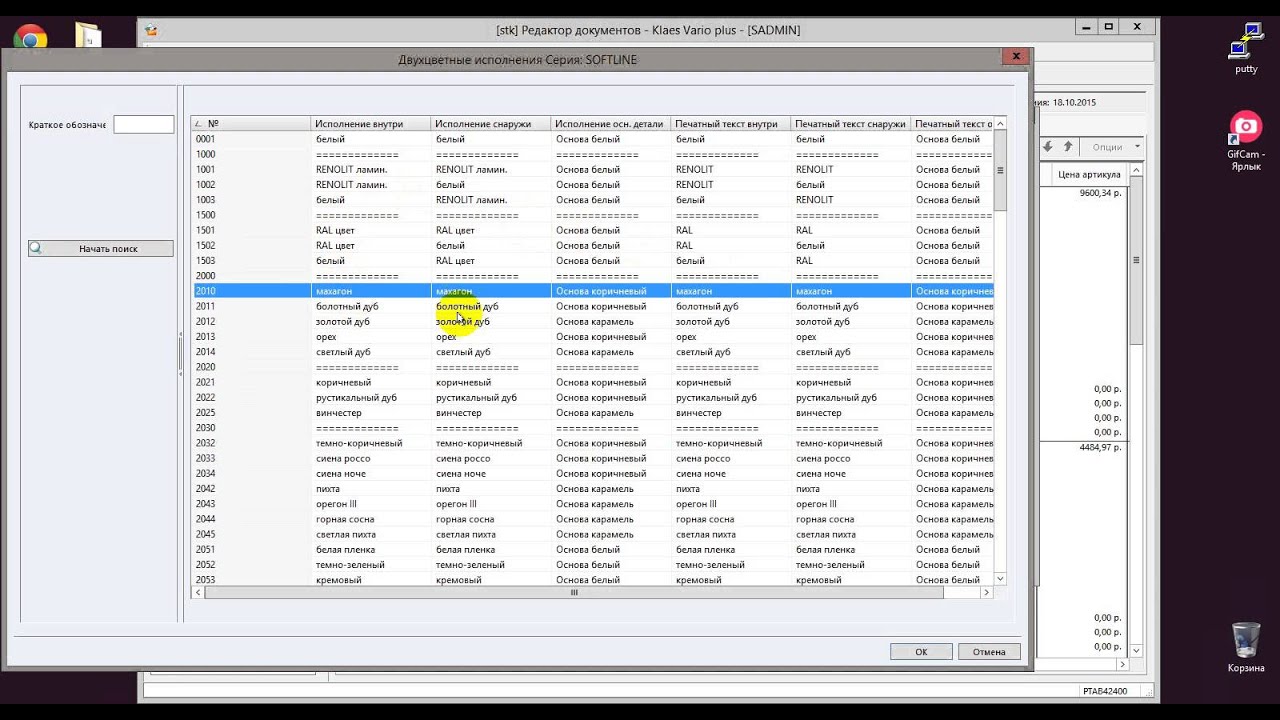
Task: Select row 0001
Action: (x=593, y=139)
